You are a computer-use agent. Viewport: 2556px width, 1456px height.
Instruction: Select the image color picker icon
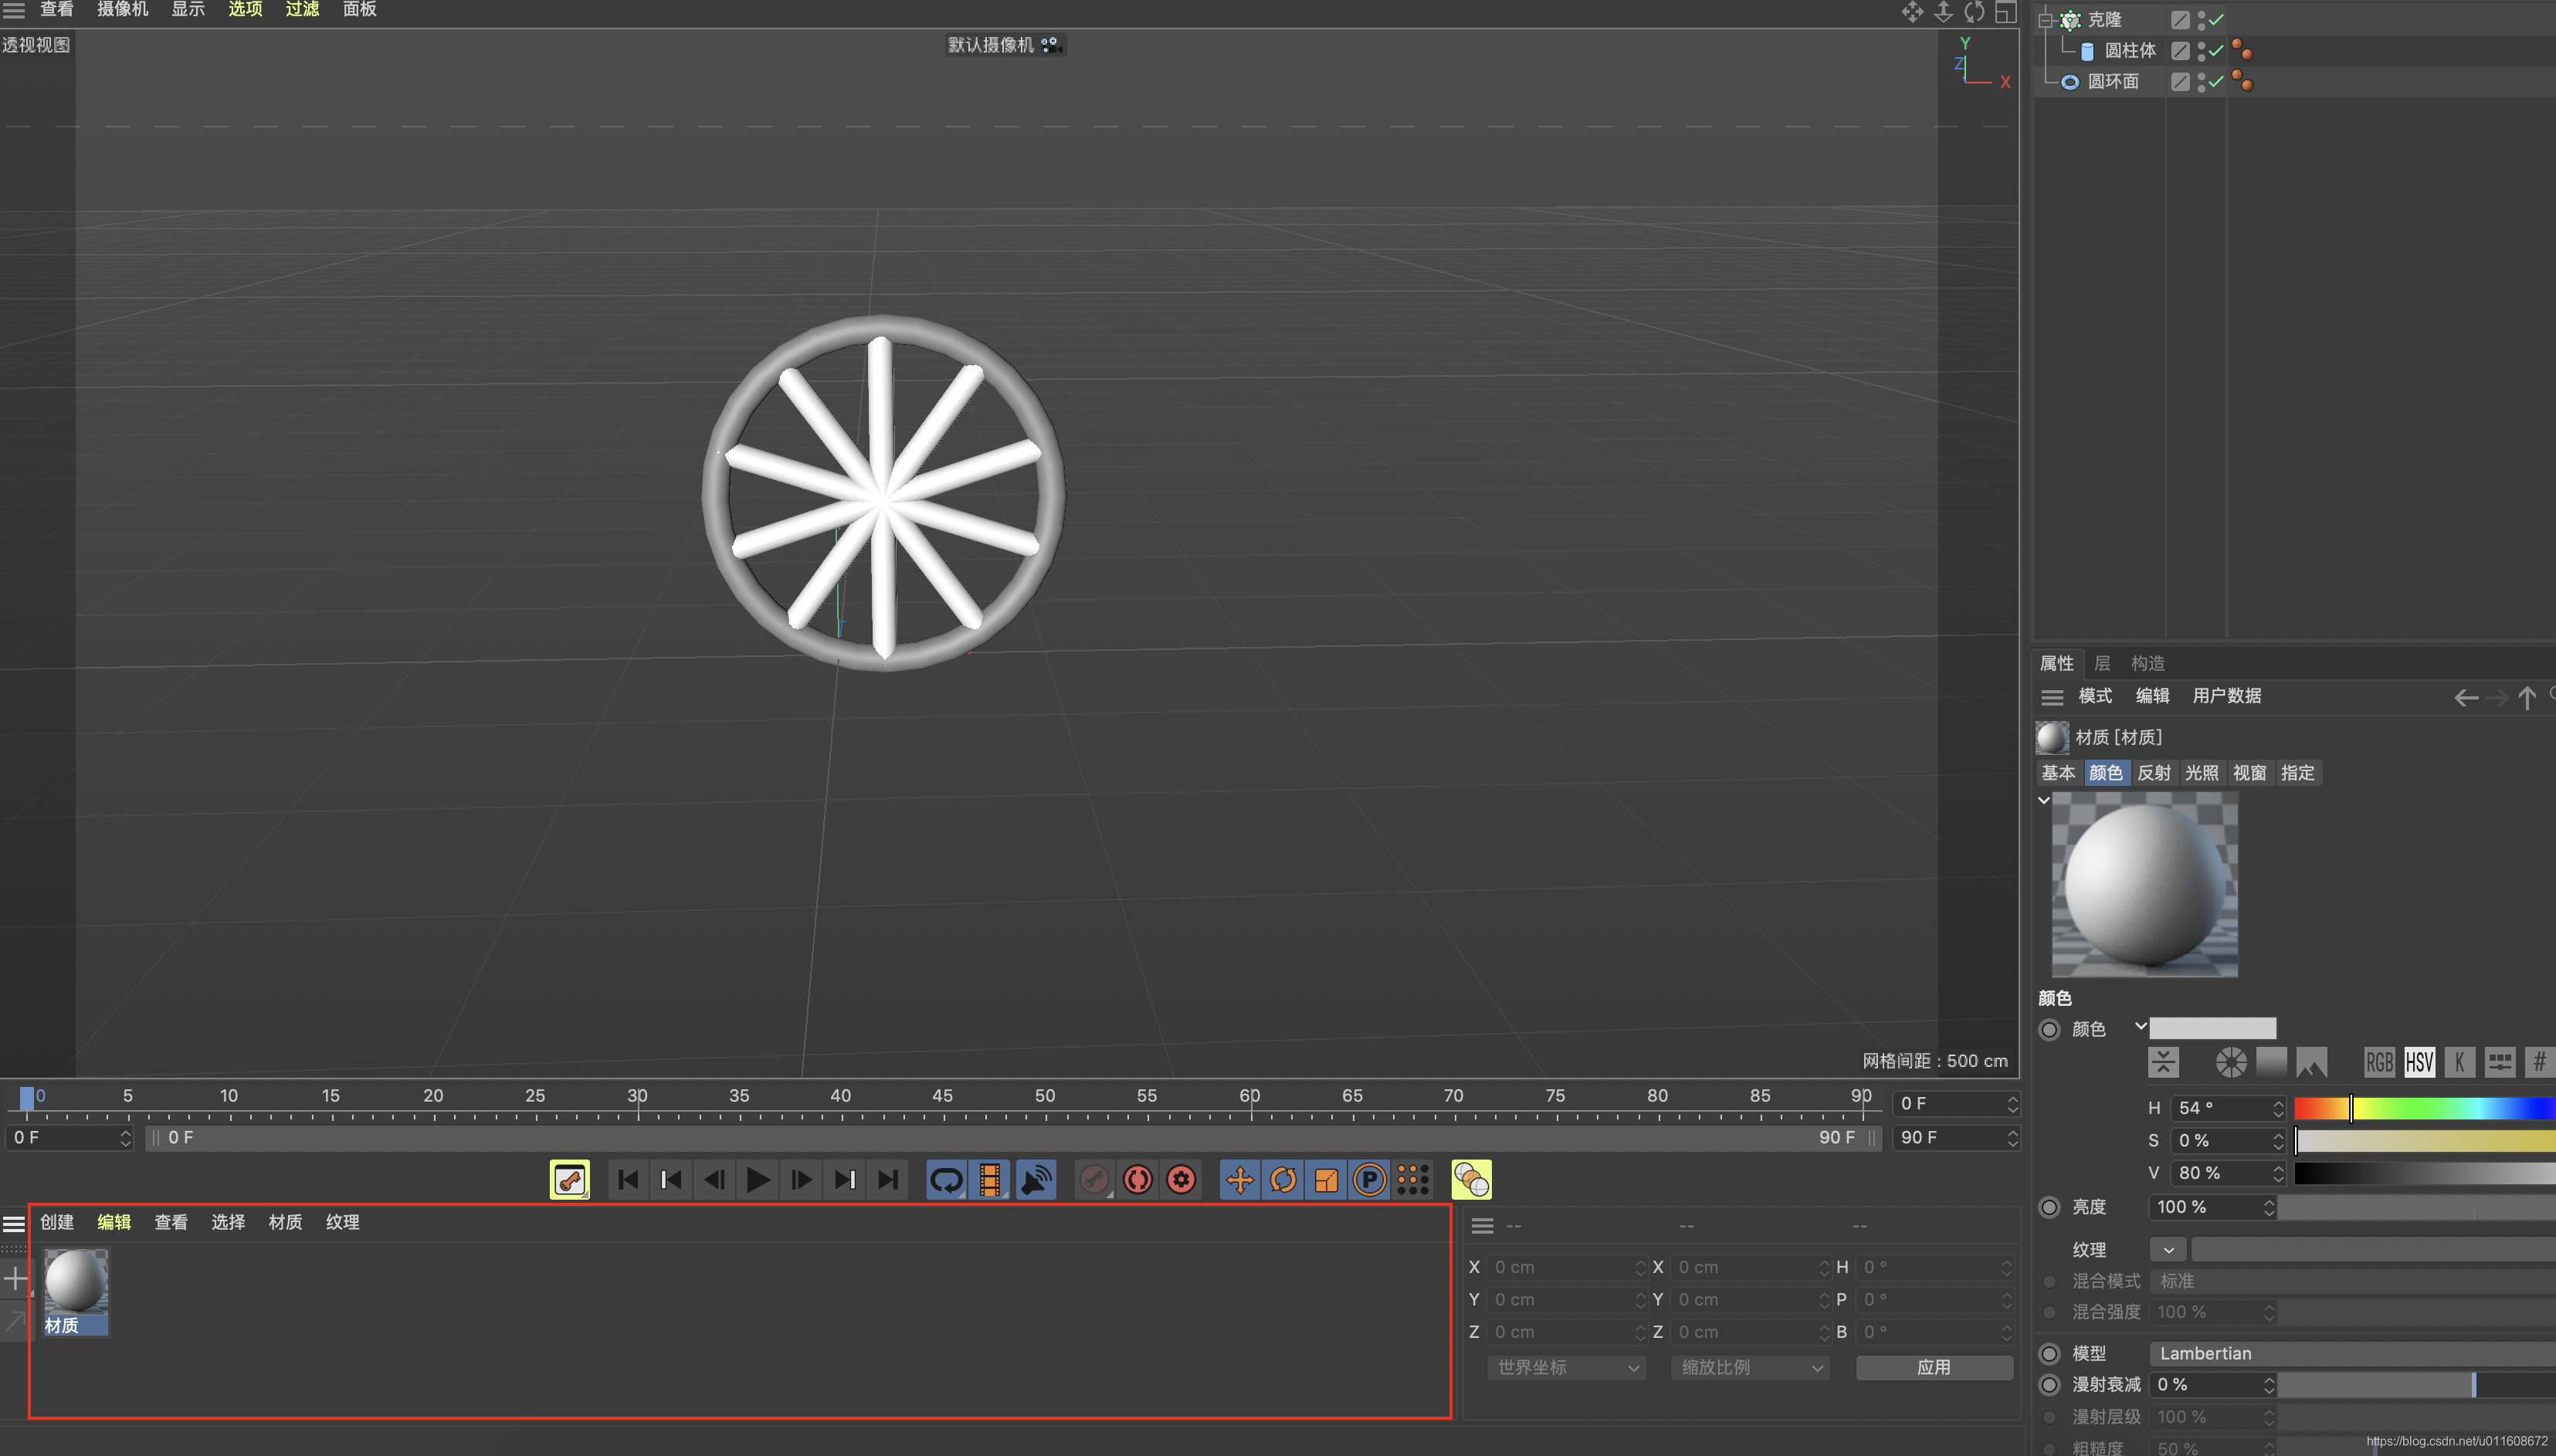[x=2311, y=1062]
